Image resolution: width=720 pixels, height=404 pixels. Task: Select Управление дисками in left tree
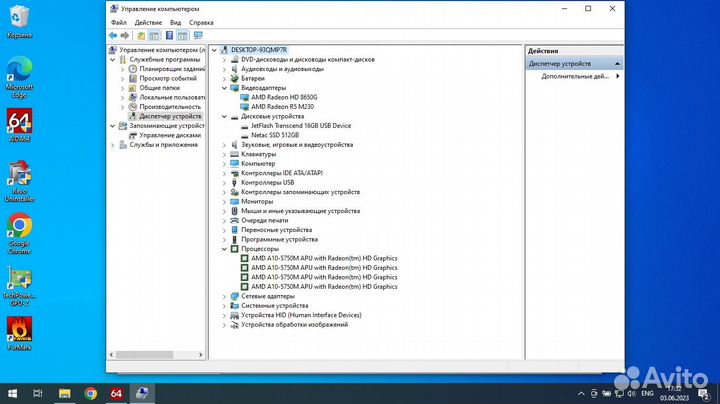[x=170, y=135]
